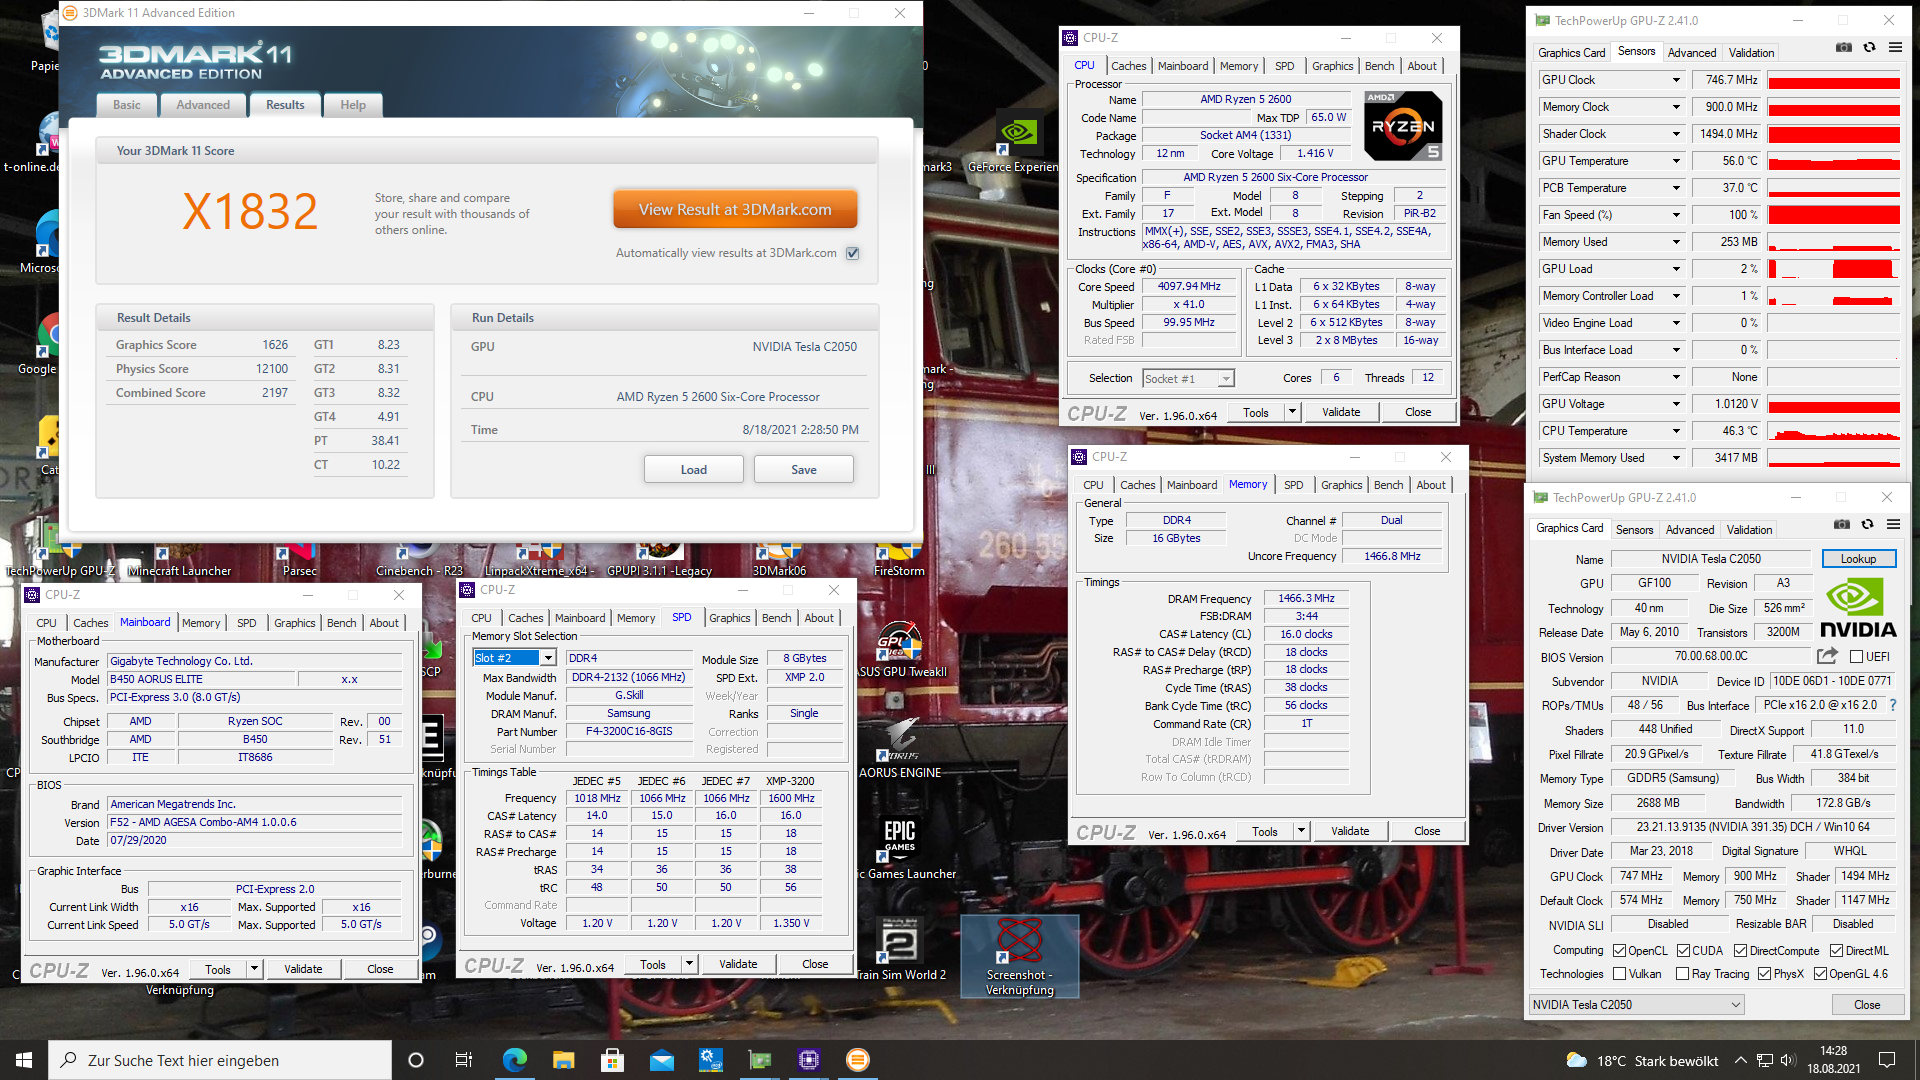The height and width of the screenshot is (1080, 1920).
Task: Click the CPU Temperature sensor graph
Action: click(x=1833, y=431)
